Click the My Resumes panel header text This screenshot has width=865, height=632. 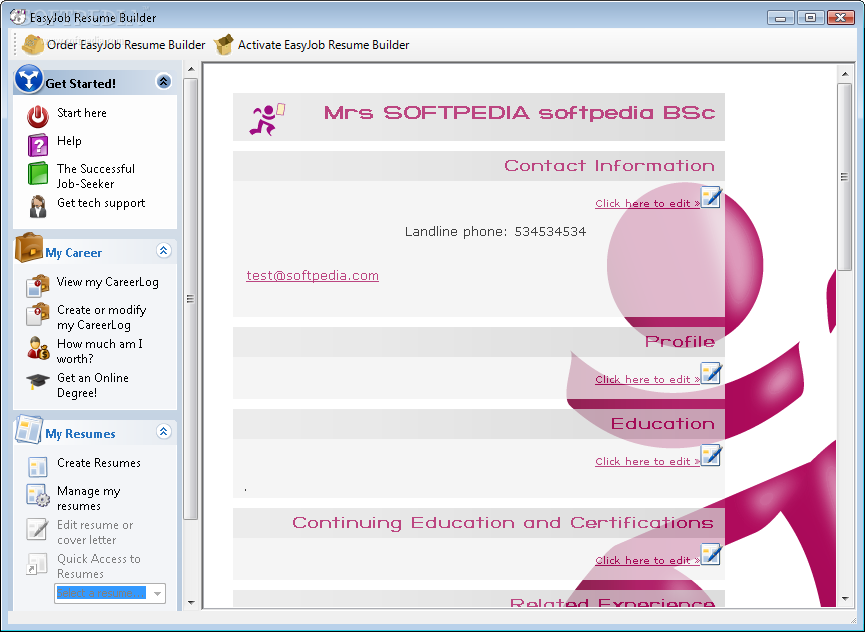80,434
